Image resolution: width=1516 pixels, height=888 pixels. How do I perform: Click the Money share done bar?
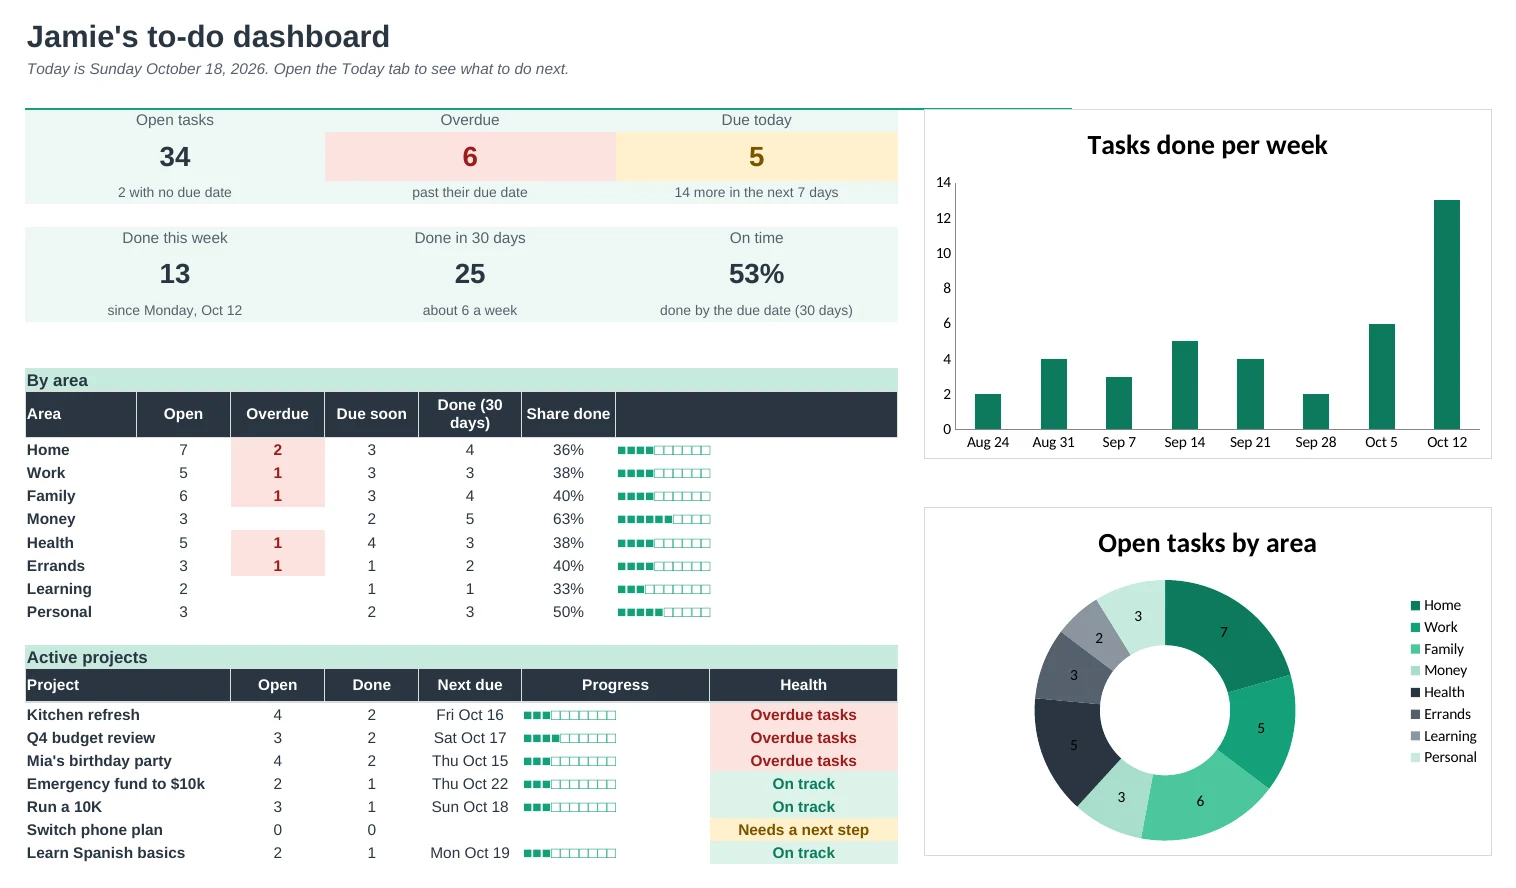(x=664, y=520)
